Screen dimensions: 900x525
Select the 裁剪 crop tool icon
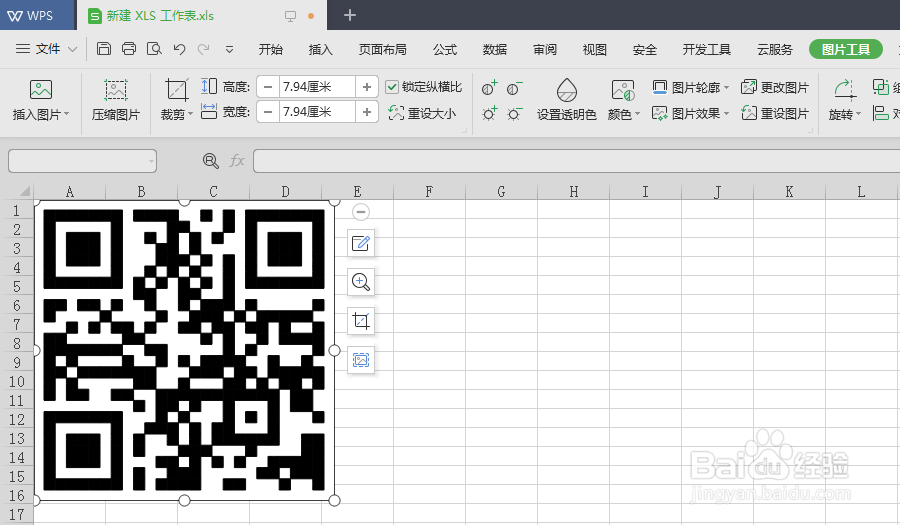tap(176, 90)
